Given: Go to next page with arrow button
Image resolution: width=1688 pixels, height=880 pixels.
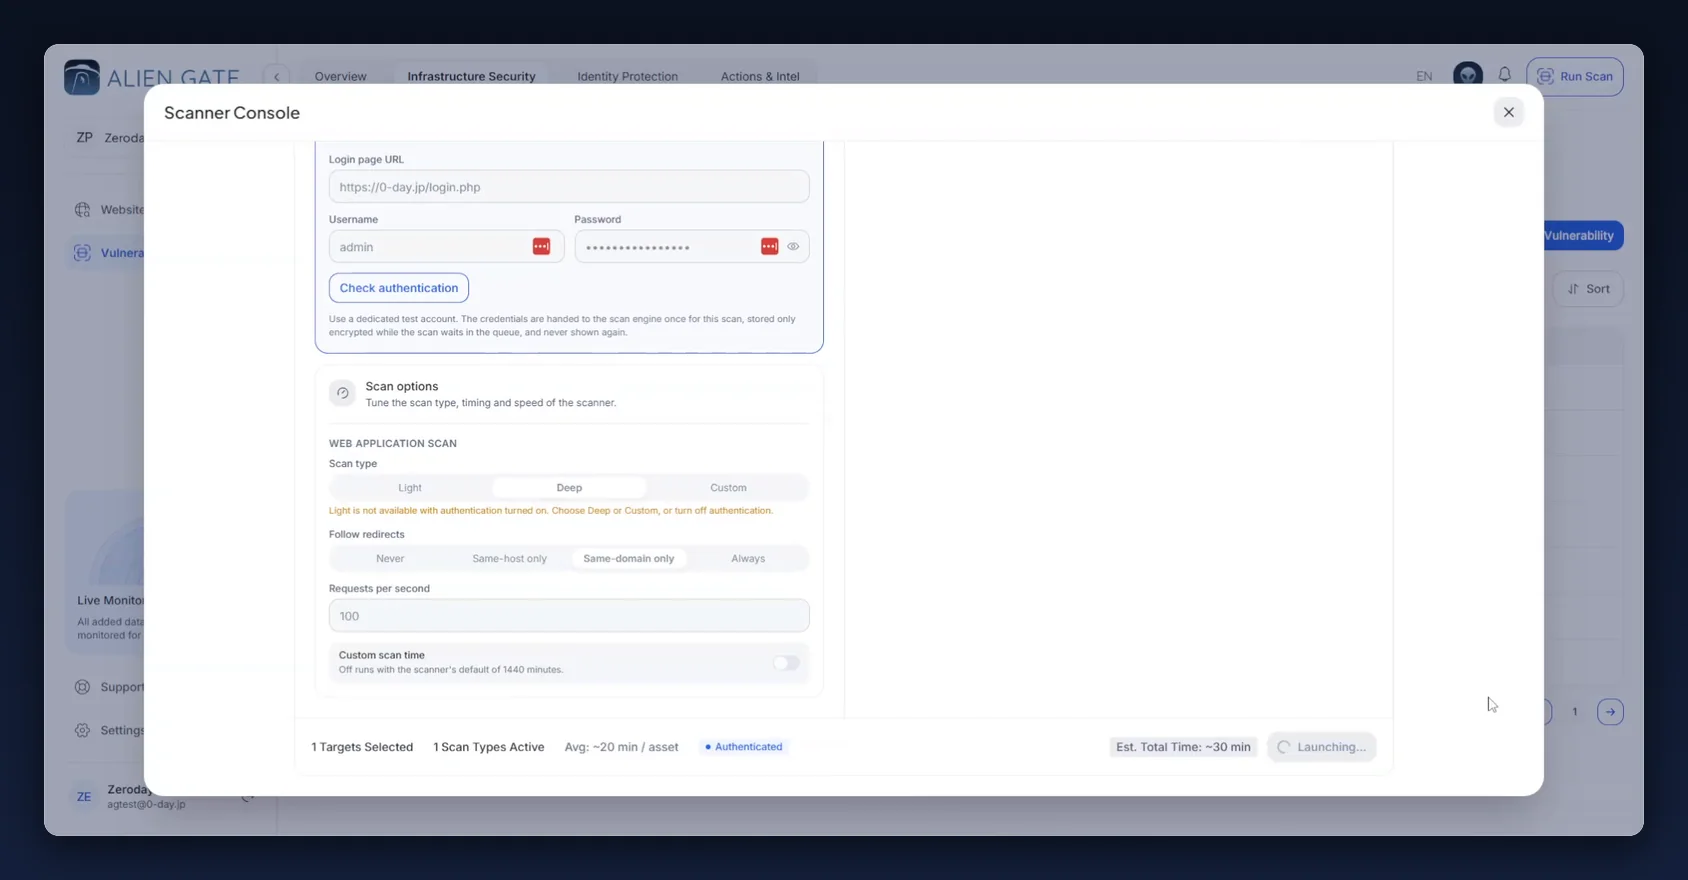Looking at the screenshot, I should 1610,712.
